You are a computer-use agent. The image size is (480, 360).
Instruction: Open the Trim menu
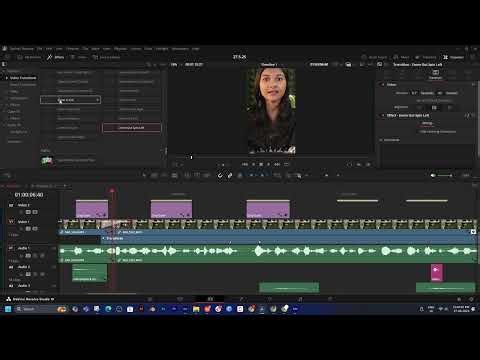coord(59,49)
